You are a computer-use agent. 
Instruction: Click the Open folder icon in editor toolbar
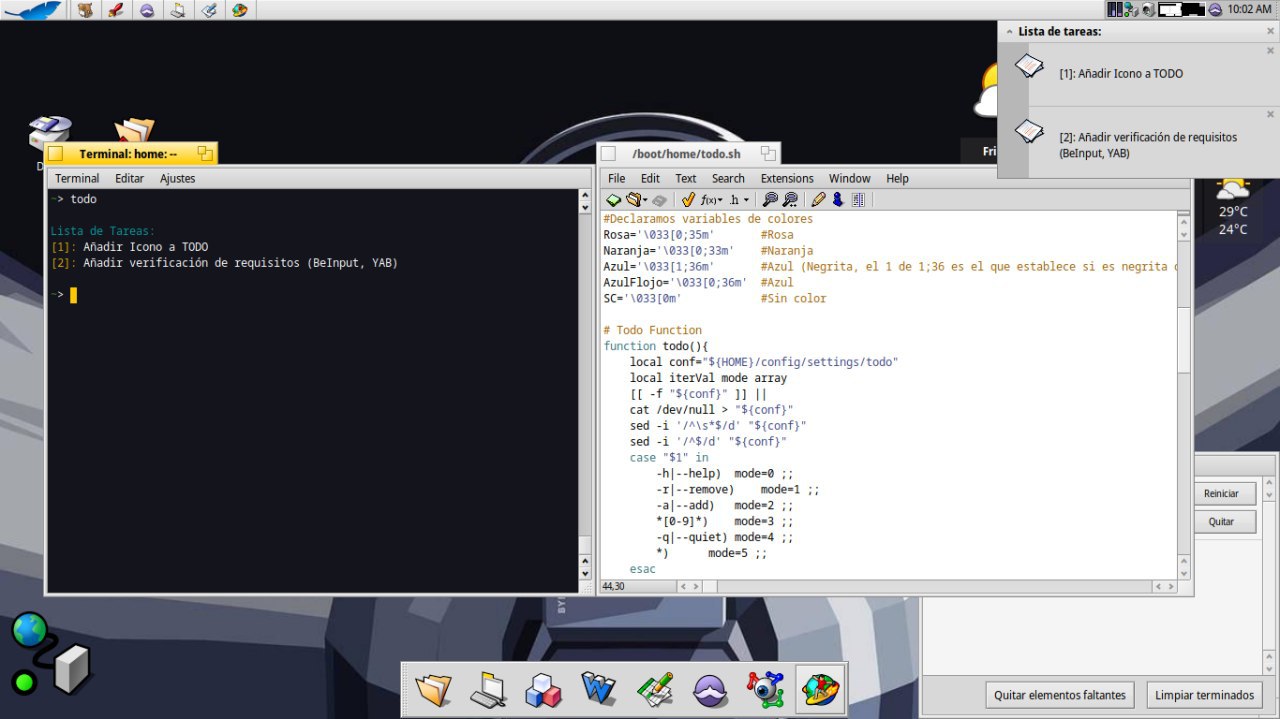pos(632,200)
